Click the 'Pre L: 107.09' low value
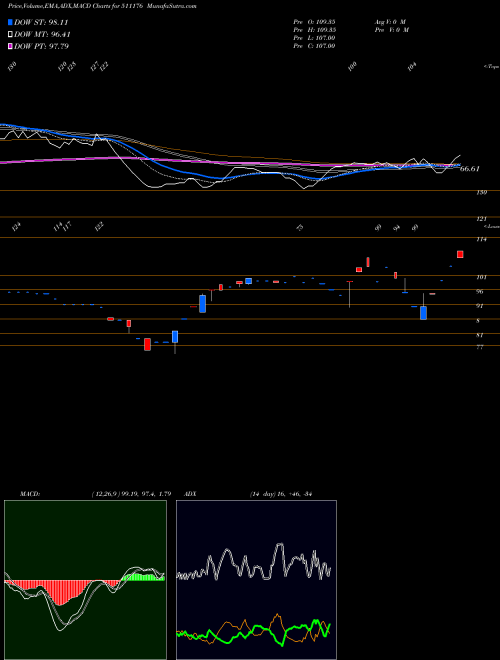Image resolution: width=500 pixels, height=660 pixels. 314,38
